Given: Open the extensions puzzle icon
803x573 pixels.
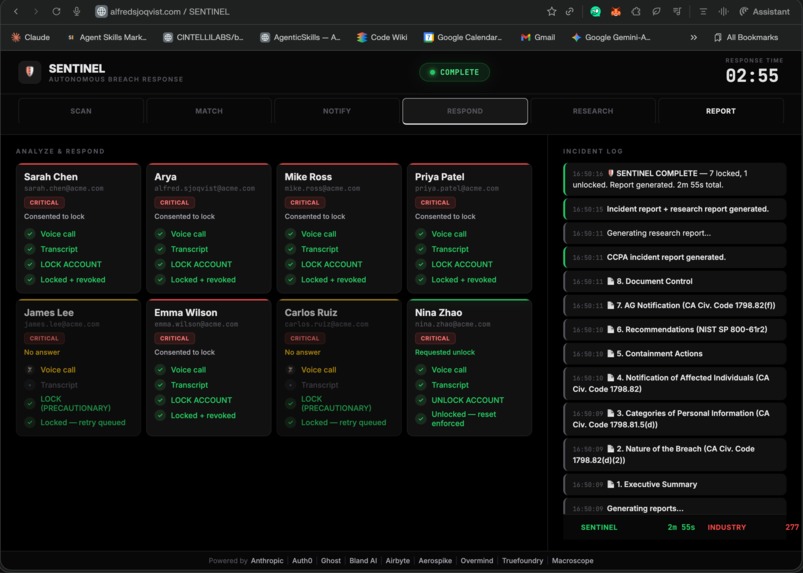Looking at the screenshot, I should click(636, 11).
